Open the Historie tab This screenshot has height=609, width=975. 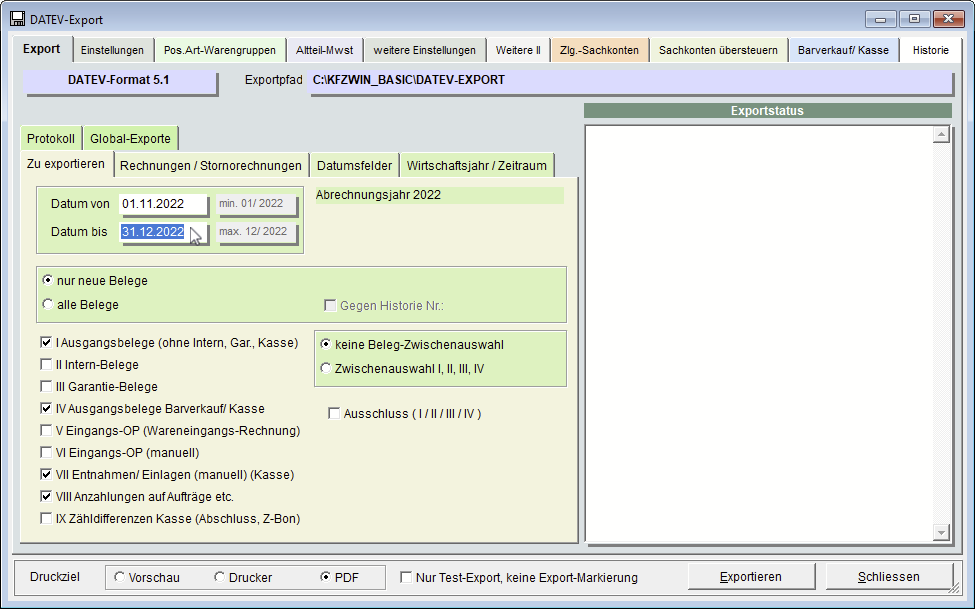[x=930, y=50]
